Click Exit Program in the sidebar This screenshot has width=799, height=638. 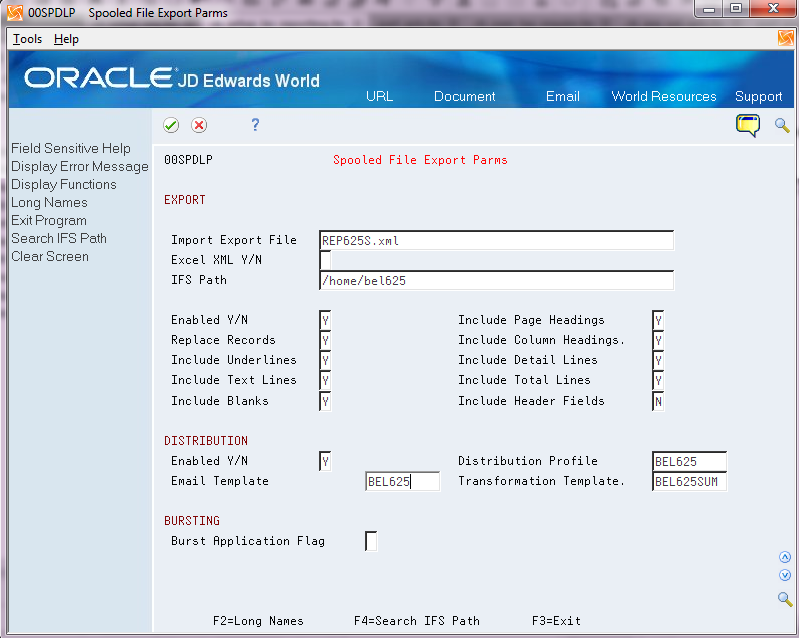coord(49,221)
